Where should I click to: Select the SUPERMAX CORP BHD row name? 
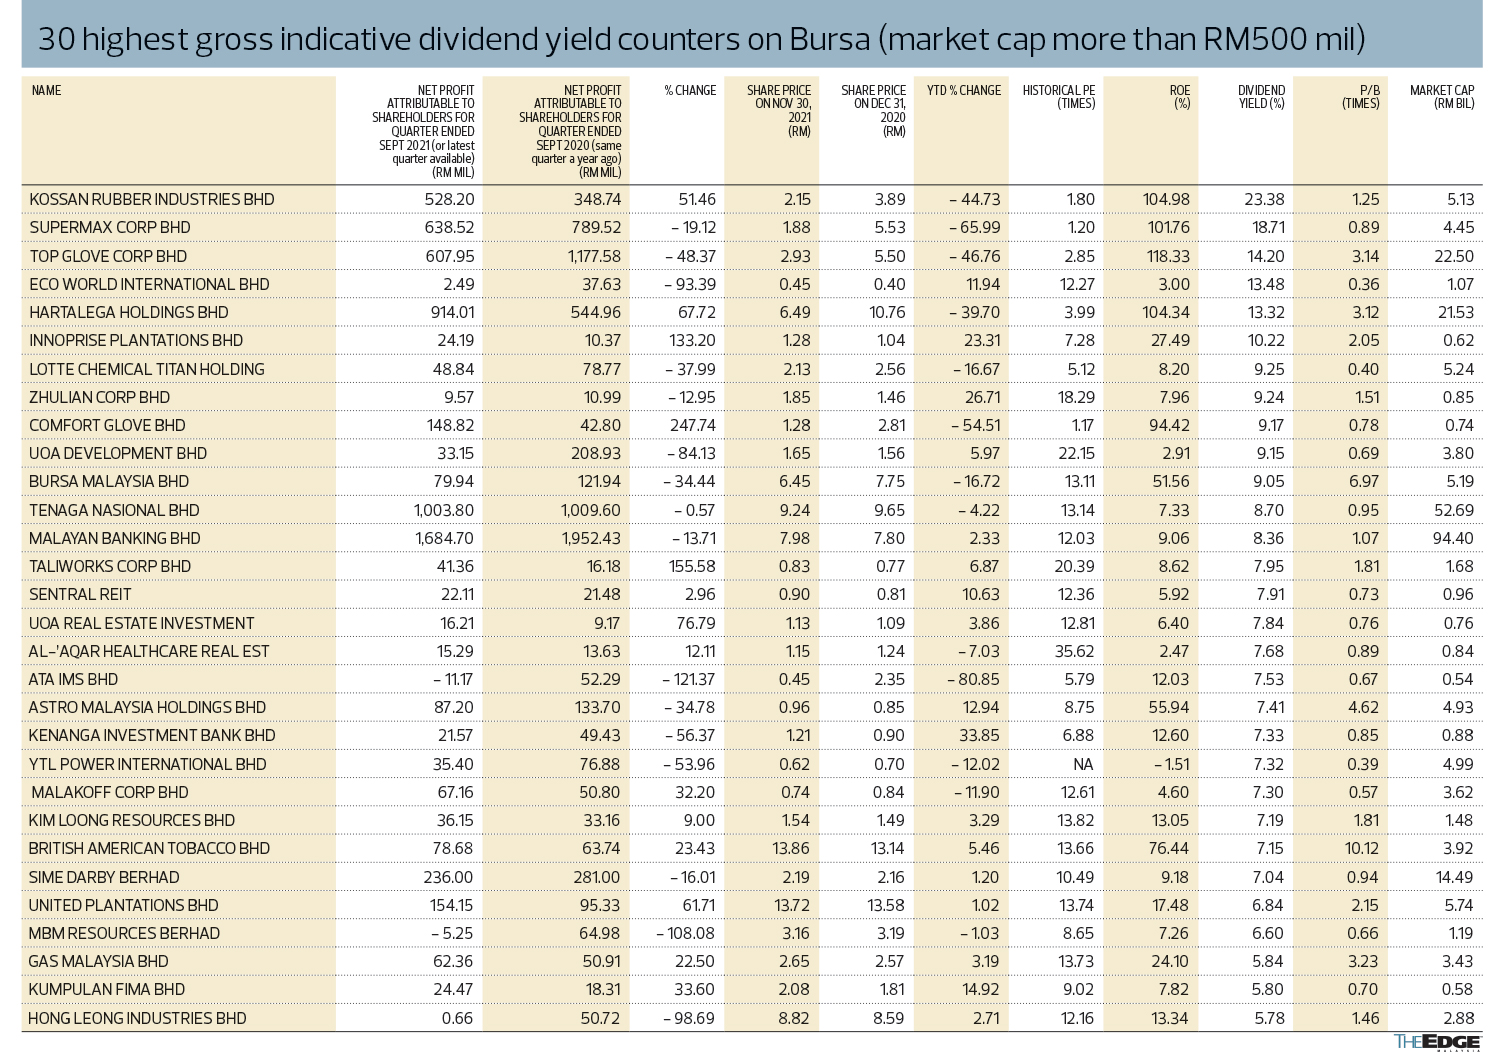click(x=109, y=227)
